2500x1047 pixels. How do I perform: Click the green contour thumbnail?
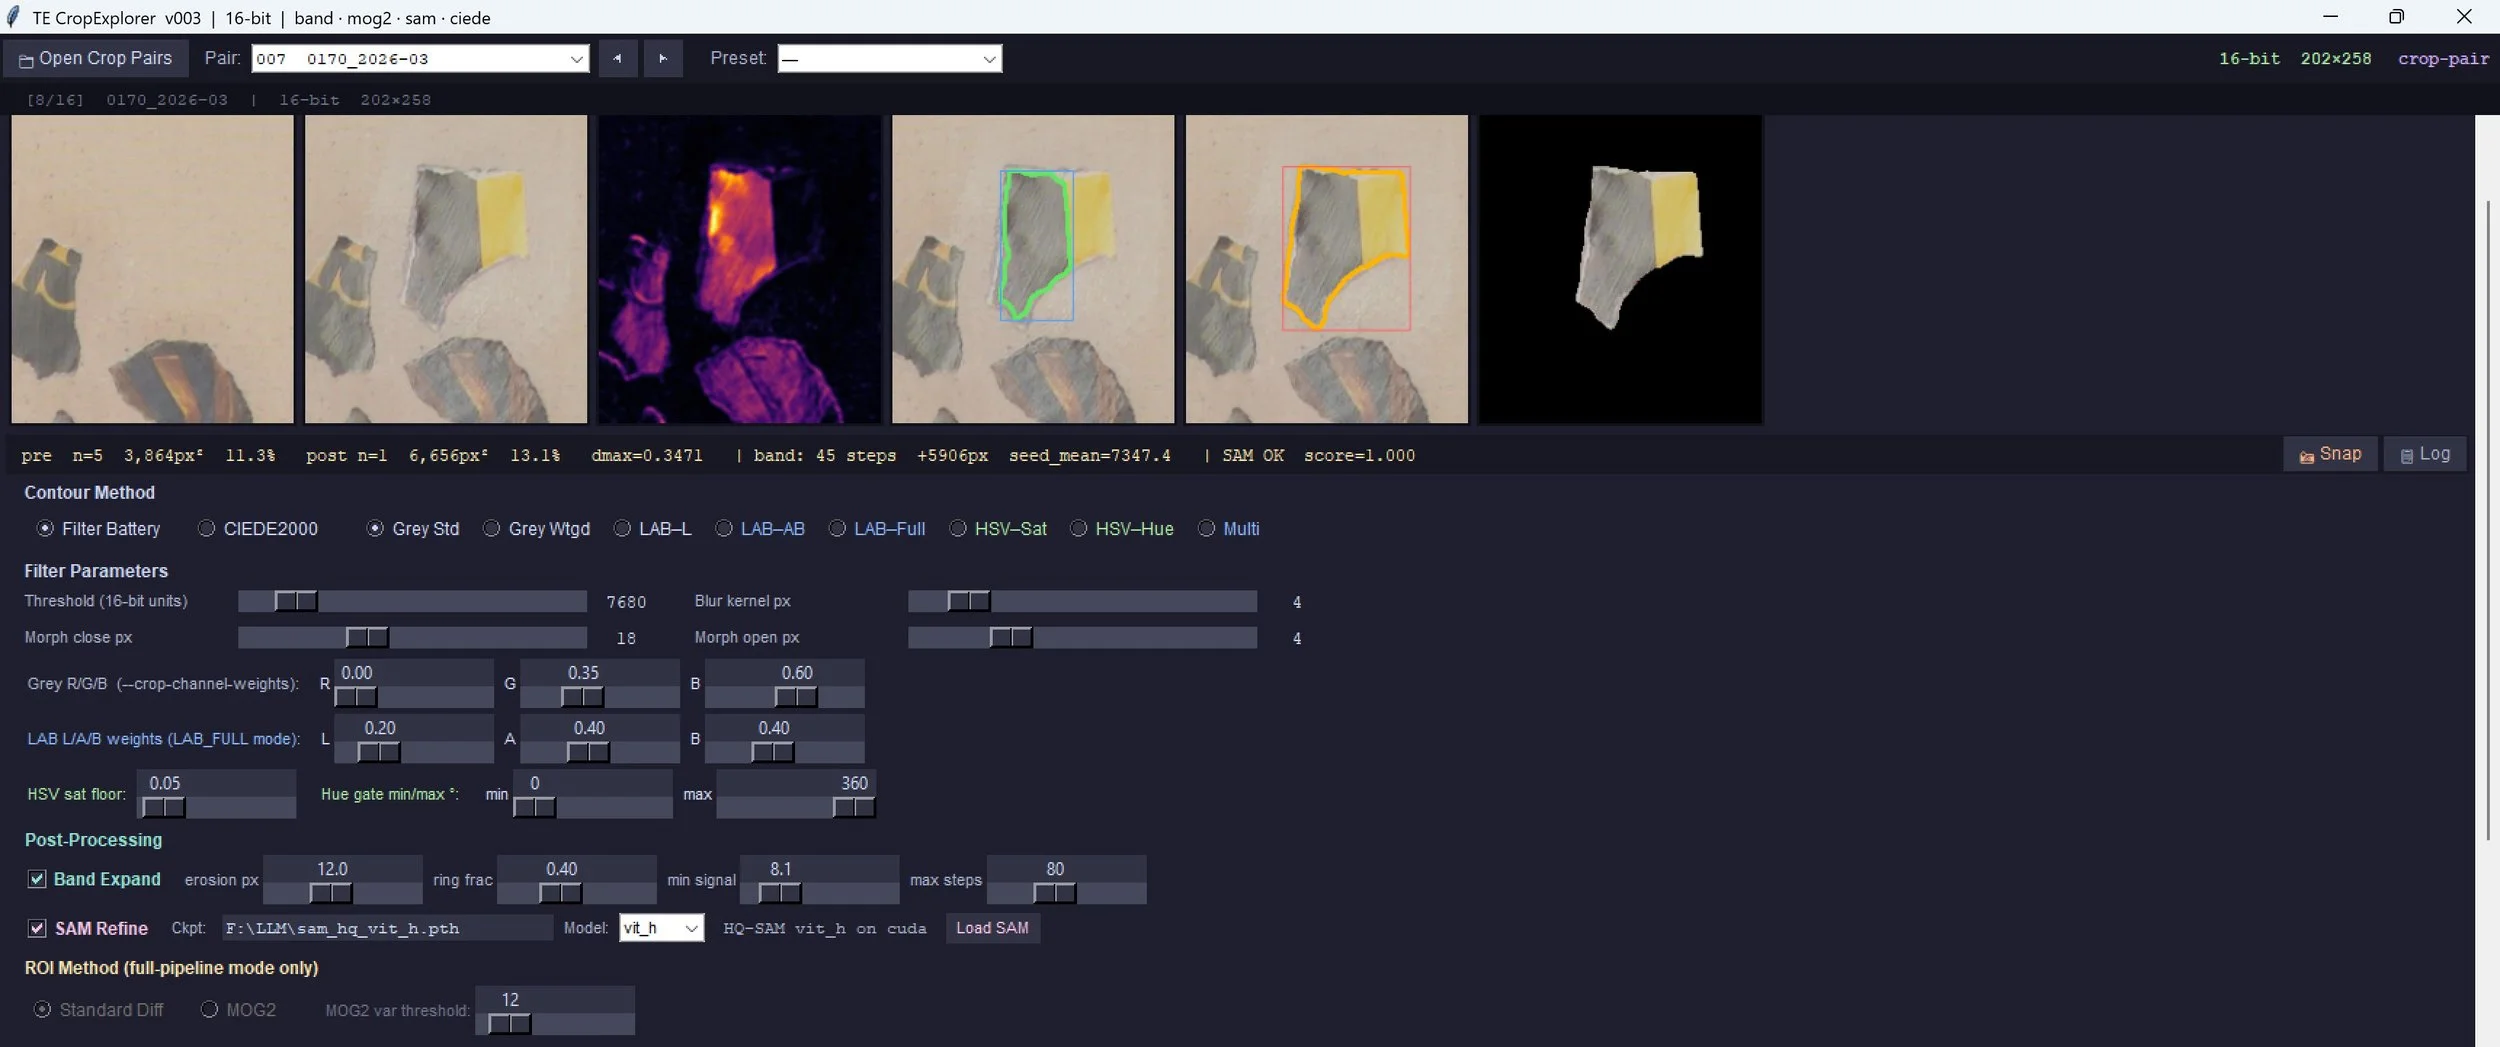[x=1033, y=269]
